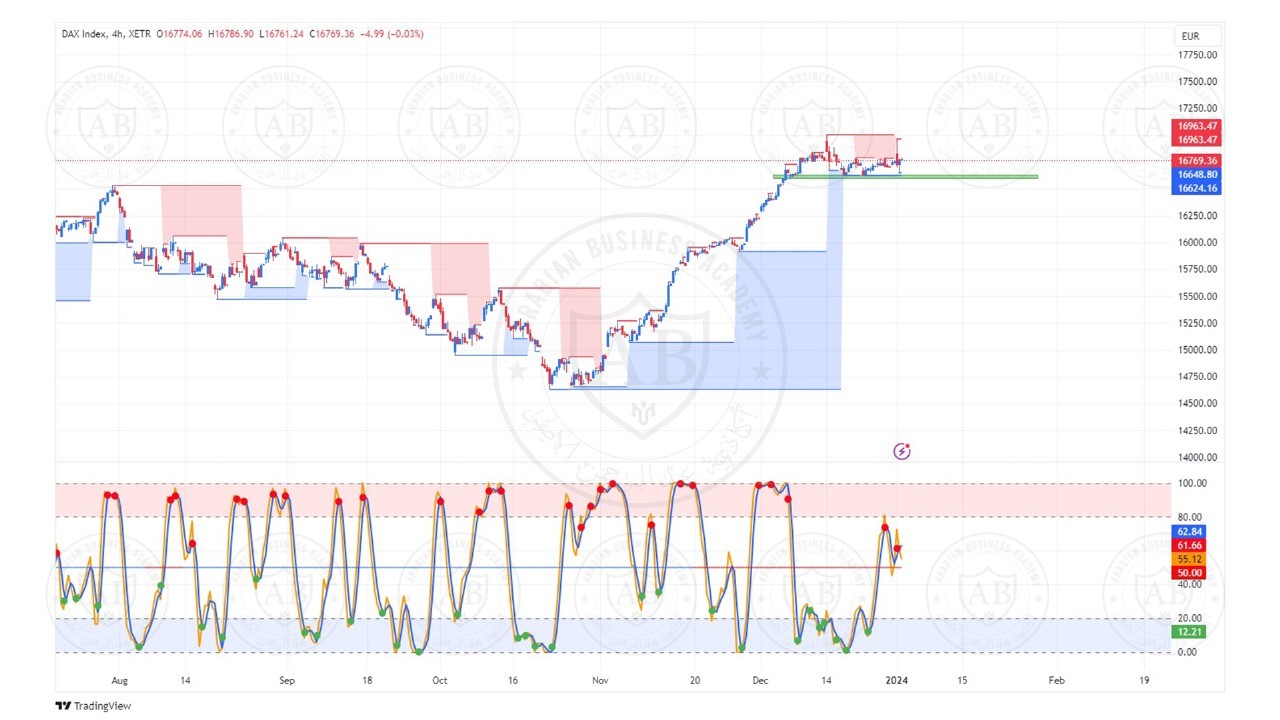Click the 14250.00 price scale label
The width and height of the screenshot is (1280, 720).
tap(1197, 431)
